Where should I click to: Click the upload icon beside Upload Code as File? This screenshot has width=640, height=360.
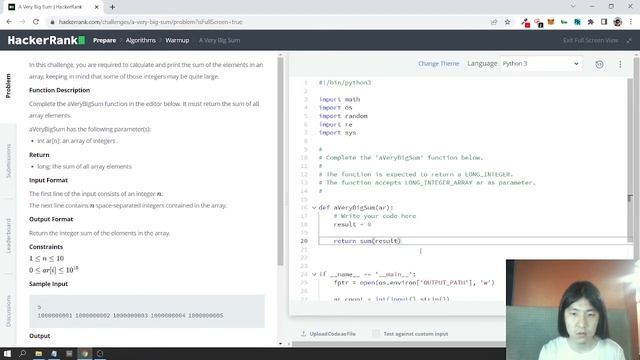point(303,334)
